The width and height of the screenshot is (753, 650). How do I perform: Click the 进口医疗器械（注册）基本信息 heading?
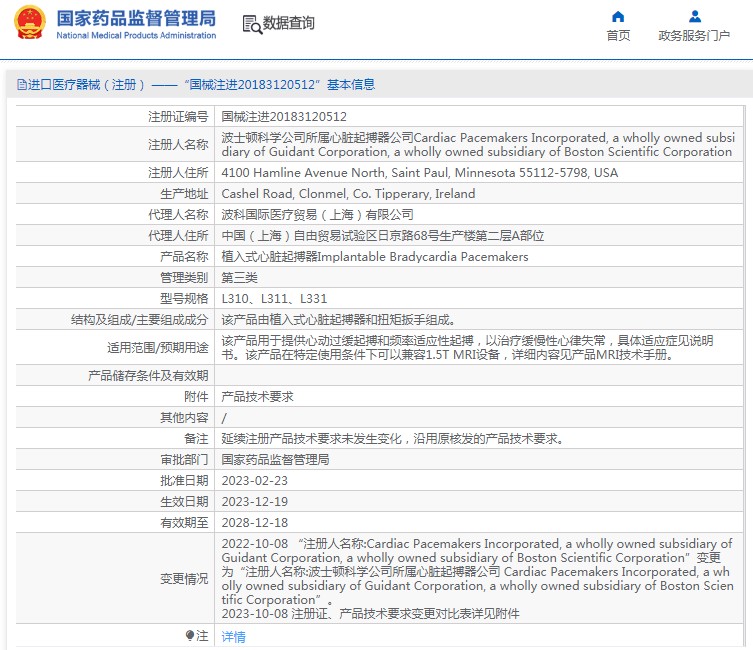pyautogui.click(x=196, y=85)
